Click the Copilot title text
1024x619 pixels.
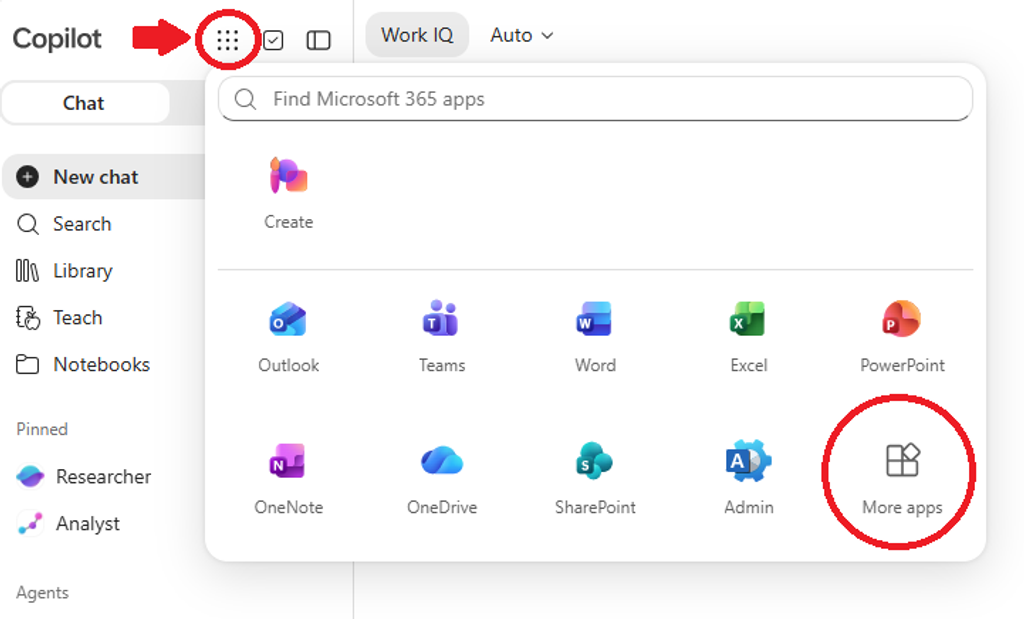(57, 39)
